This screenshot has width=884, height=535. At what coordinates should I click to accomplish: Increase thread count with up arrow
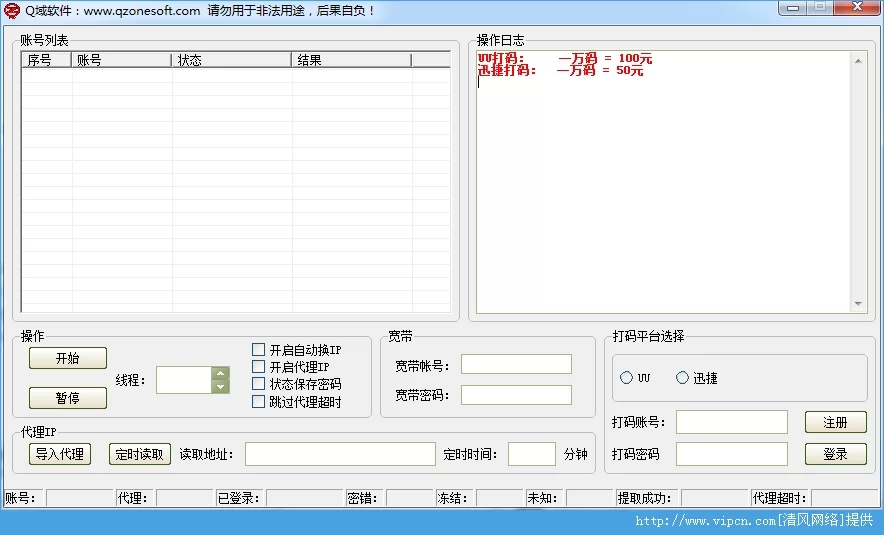220,373
